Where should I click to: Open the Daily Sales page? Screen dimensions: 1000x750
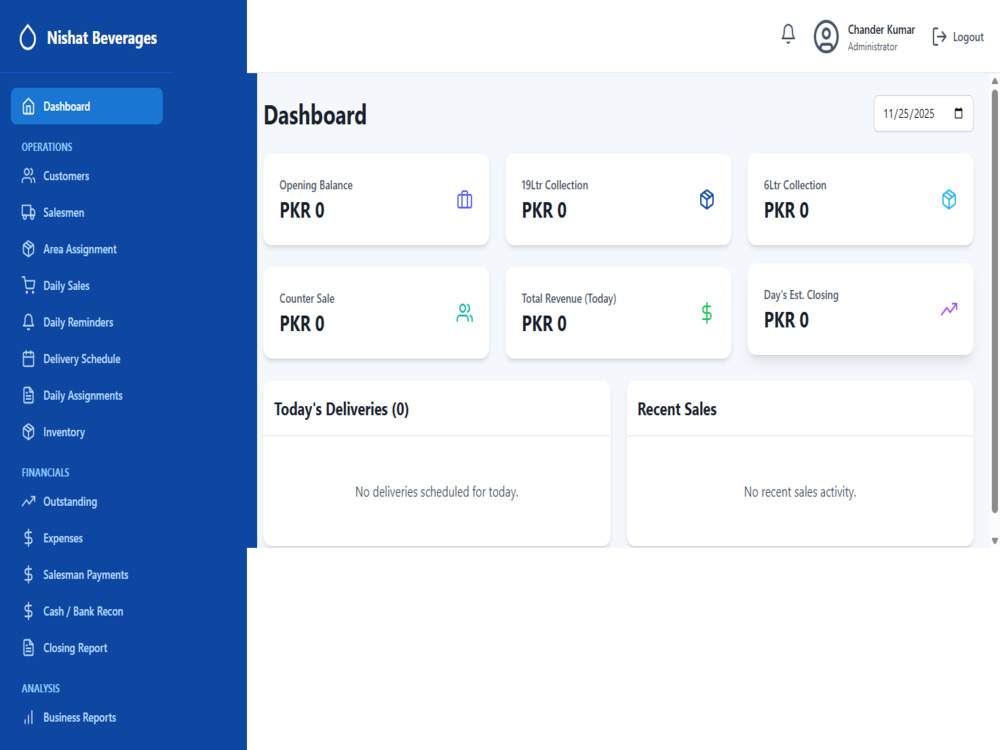66,286
